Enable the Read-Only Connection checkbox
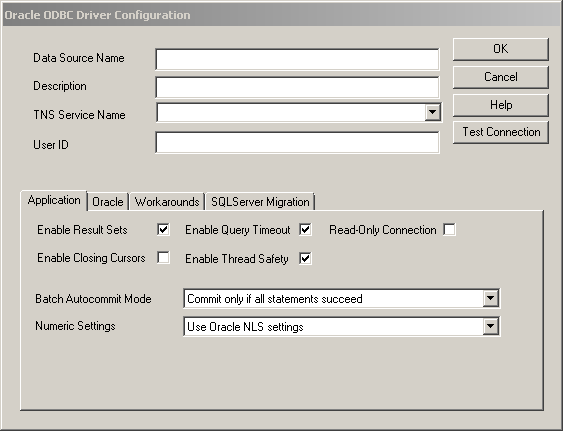Screen dimensions: 563x431 449,229
